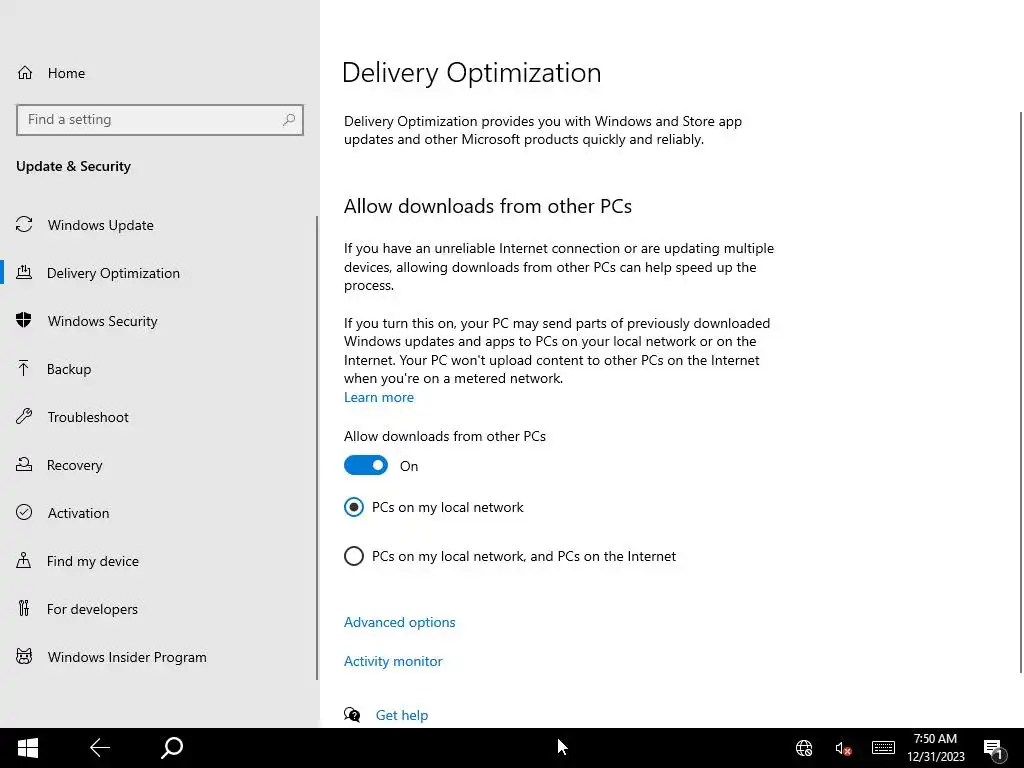Click the network globe tray icon

(804, 748)
